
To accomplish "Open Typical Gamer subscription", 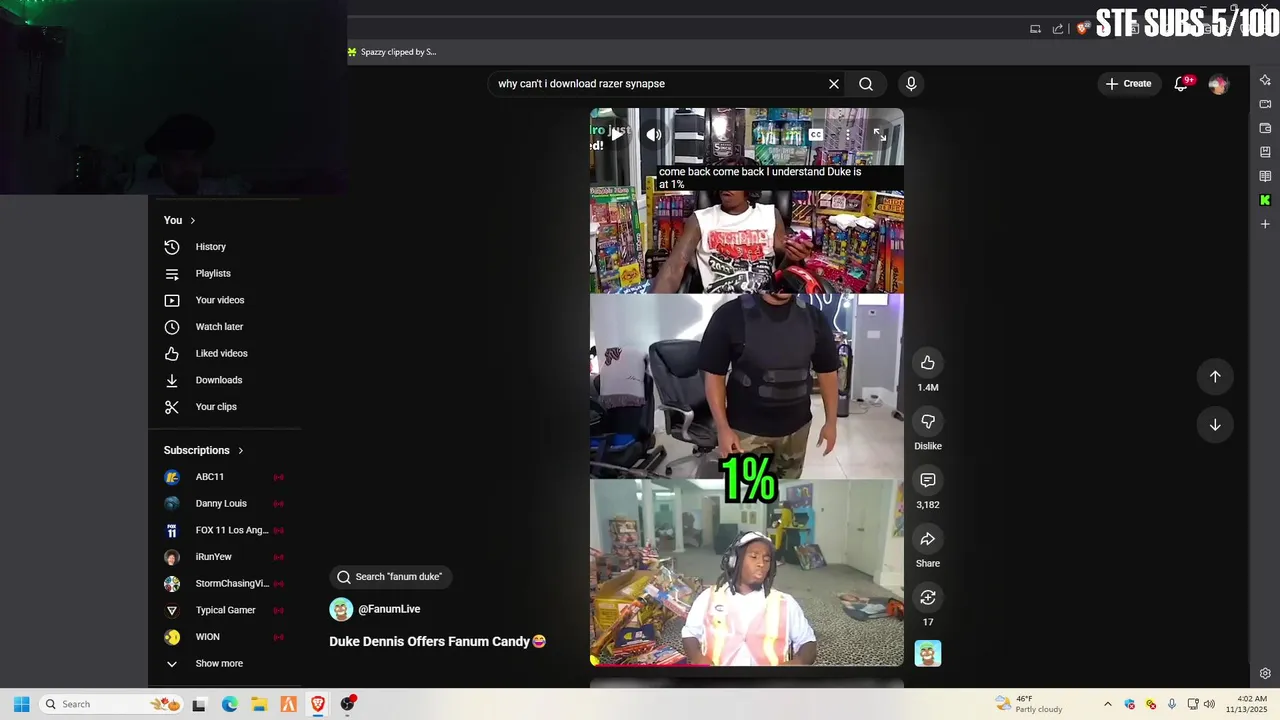I will click(225, 610).
